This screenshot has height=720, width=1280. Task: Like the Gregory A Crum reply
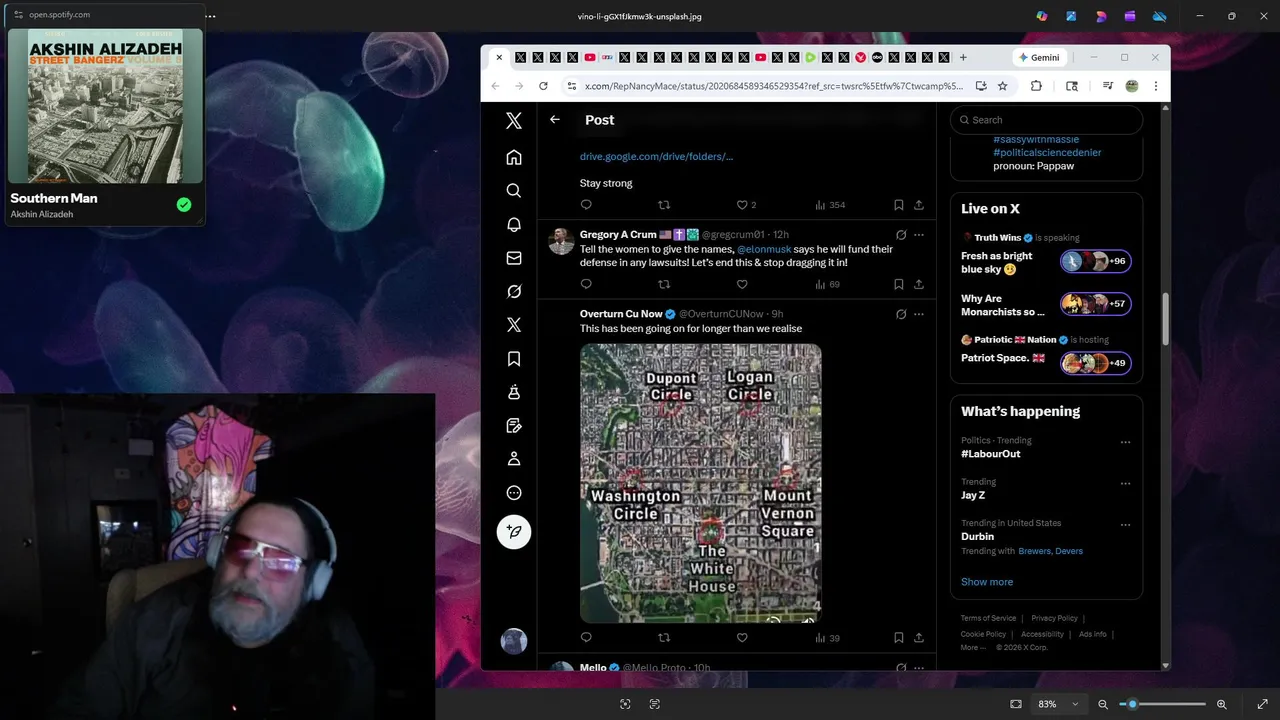pyautogui.click(x=742, y=284)
